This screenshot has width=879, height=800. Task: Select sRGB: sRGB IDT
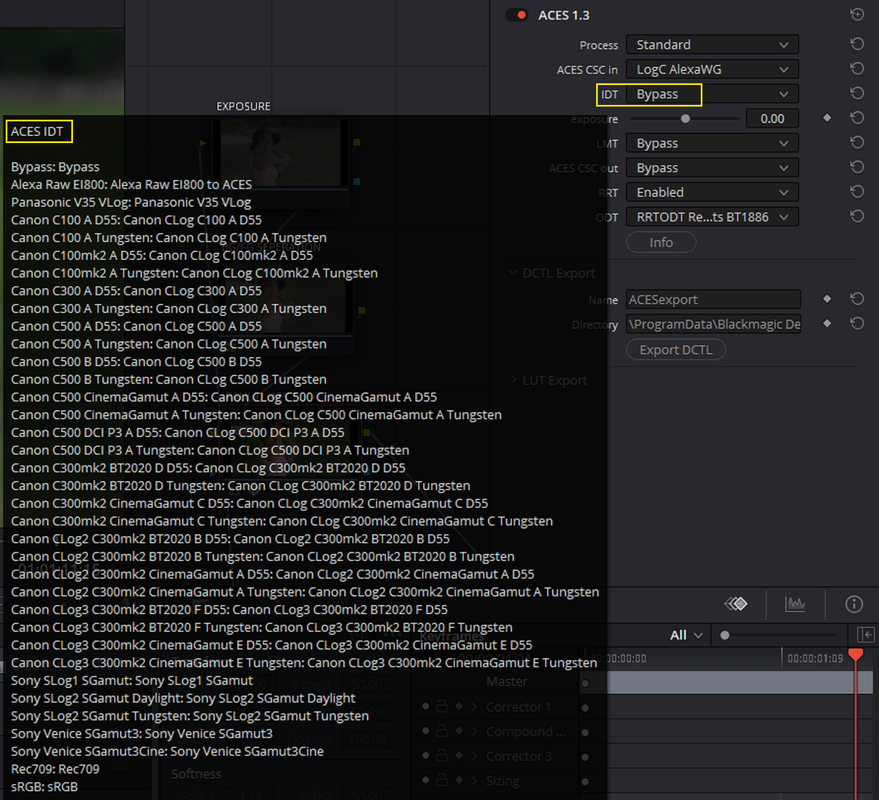click(44, 787)
